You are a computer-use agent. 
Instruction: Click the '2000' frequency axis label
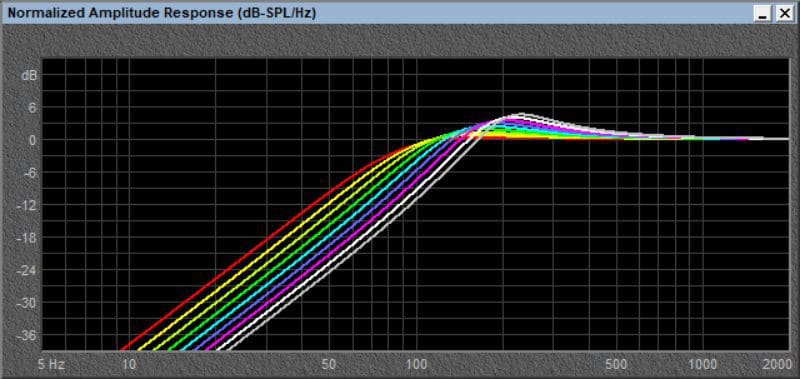(776, 364)
